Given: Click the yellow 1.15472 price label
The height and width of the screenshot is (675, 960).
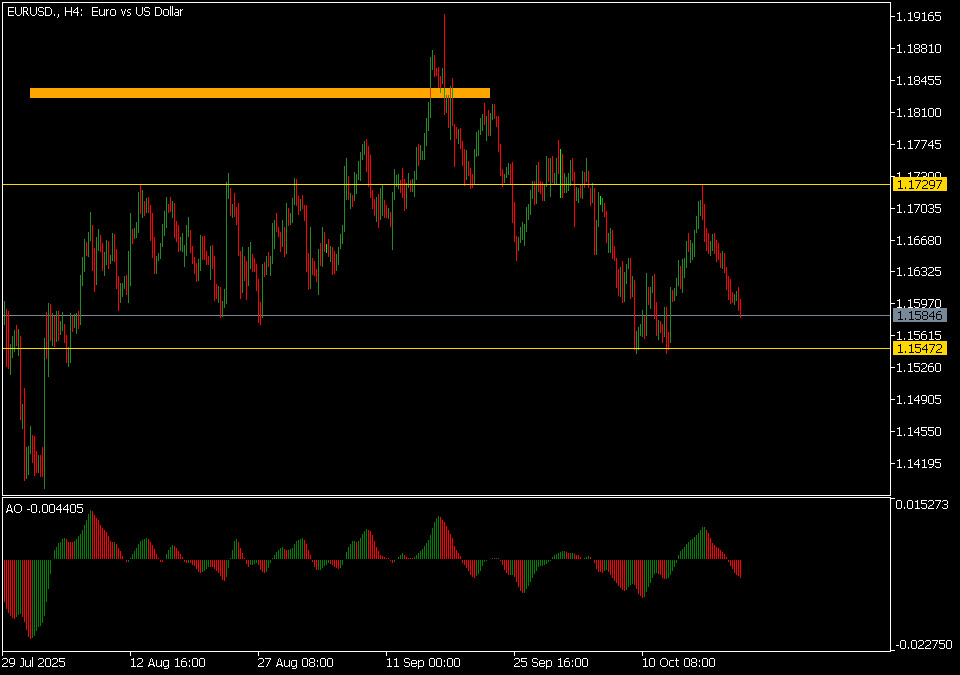Looking at the screenshot, I should (920, 348).
